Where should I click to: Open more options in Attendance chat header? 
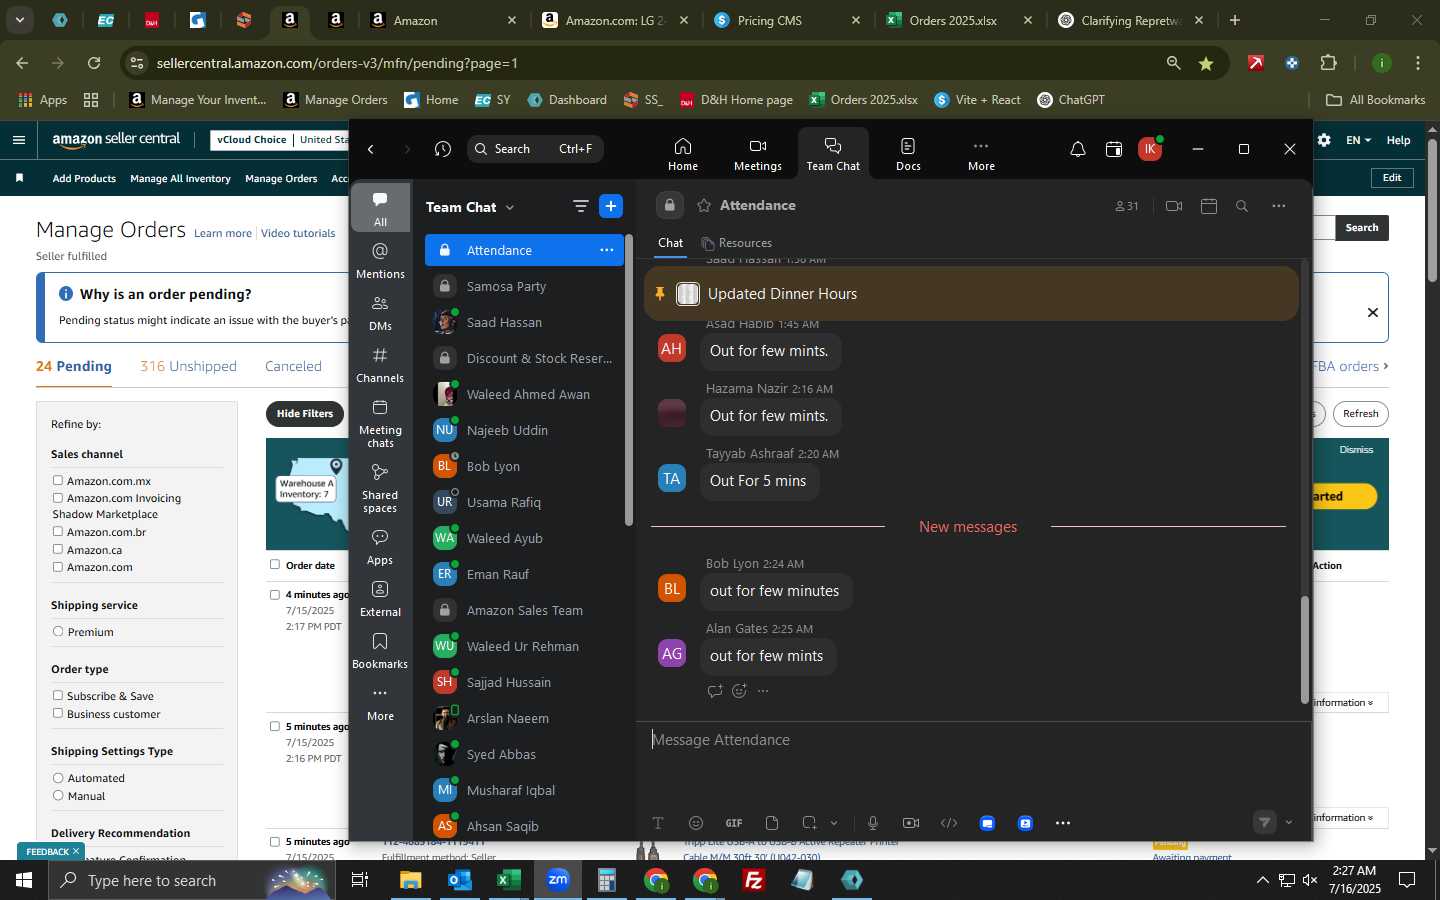click(1279, 206)
